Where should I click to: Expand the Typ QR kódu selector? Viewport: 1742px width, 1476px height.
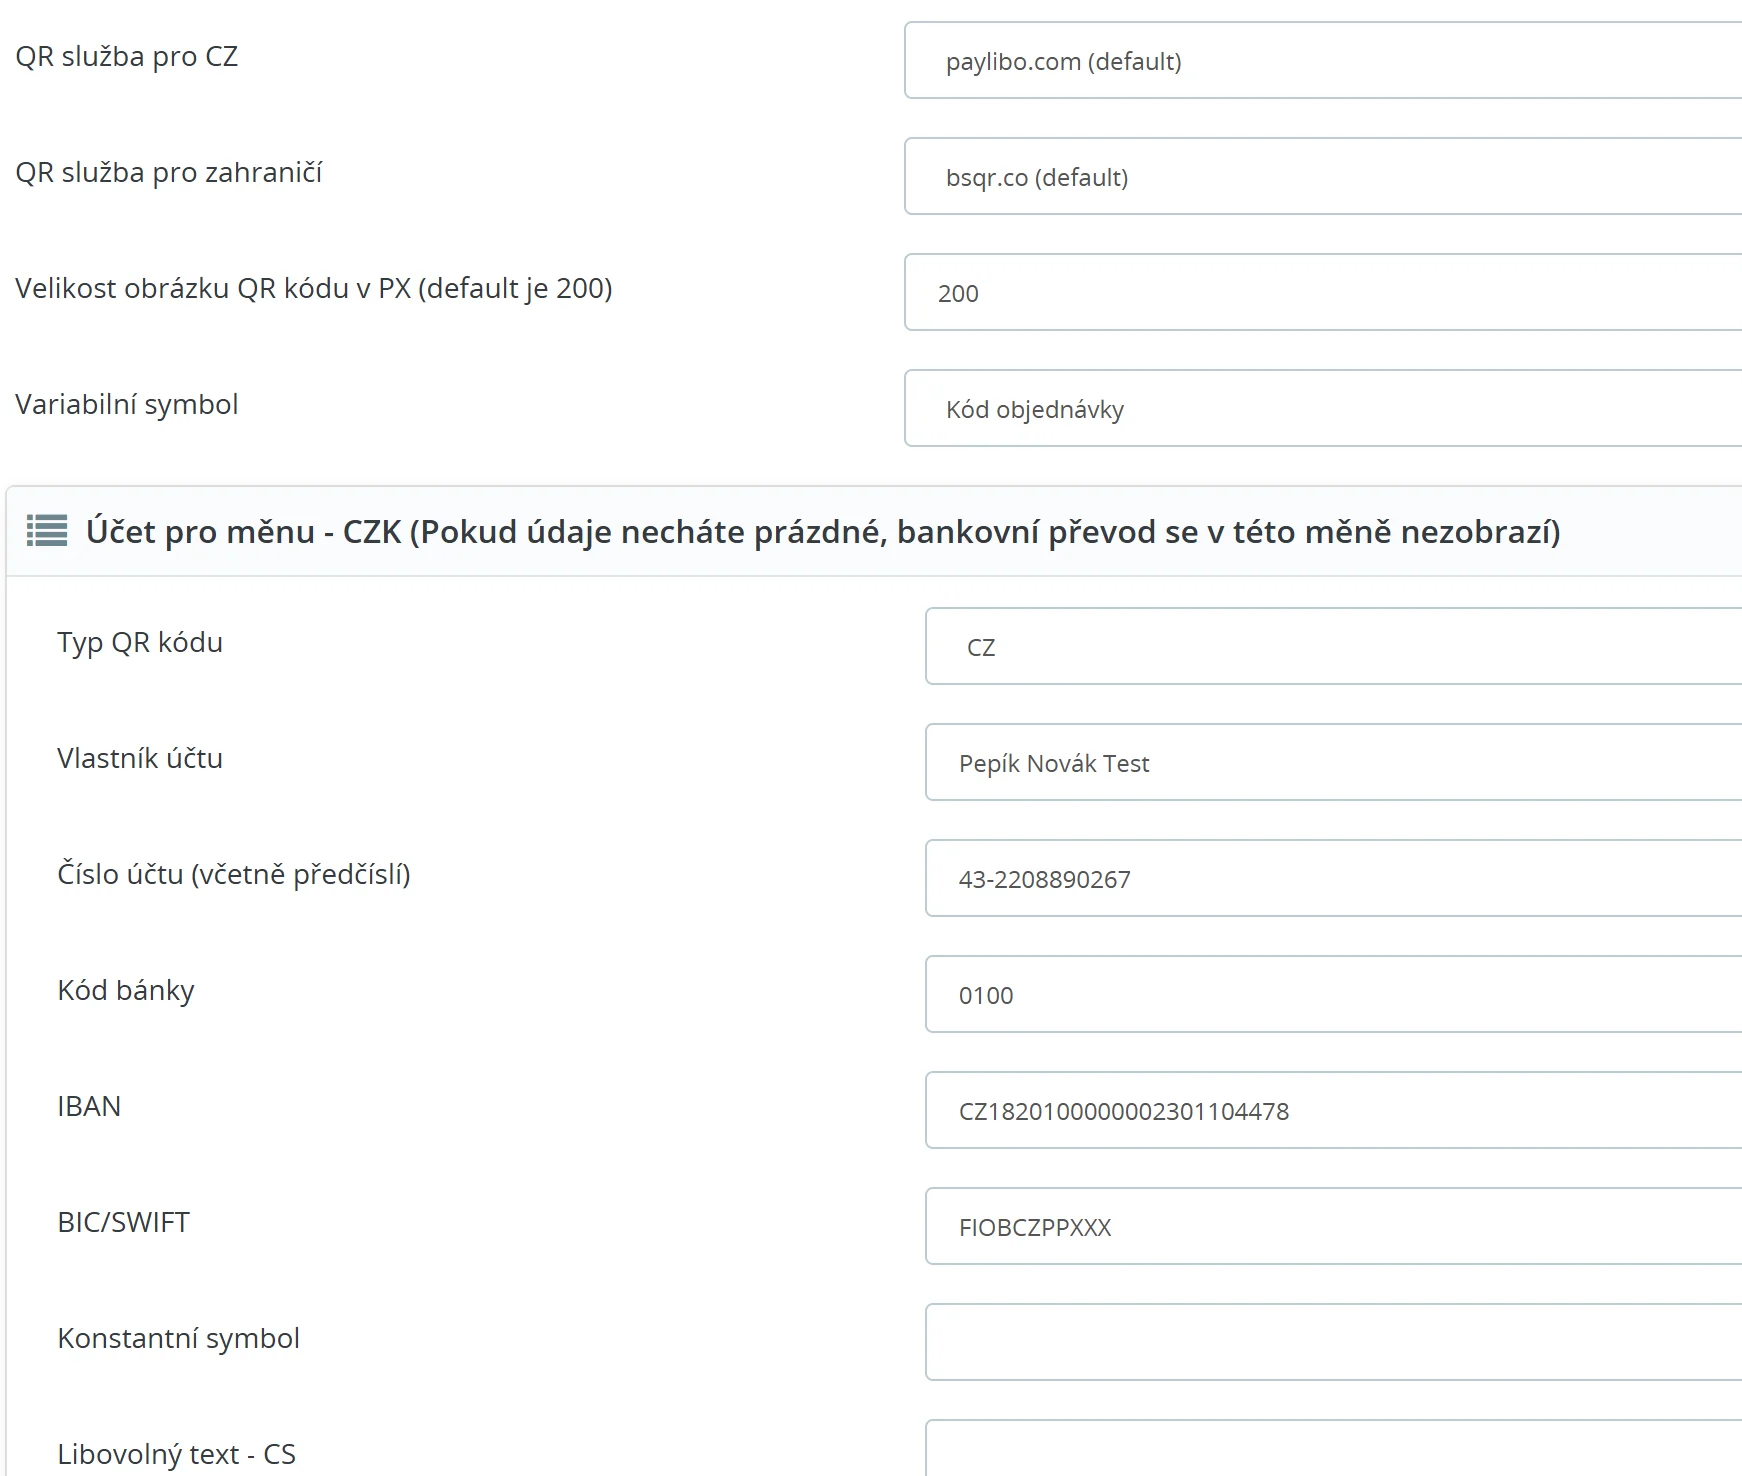pos(1332,647)
